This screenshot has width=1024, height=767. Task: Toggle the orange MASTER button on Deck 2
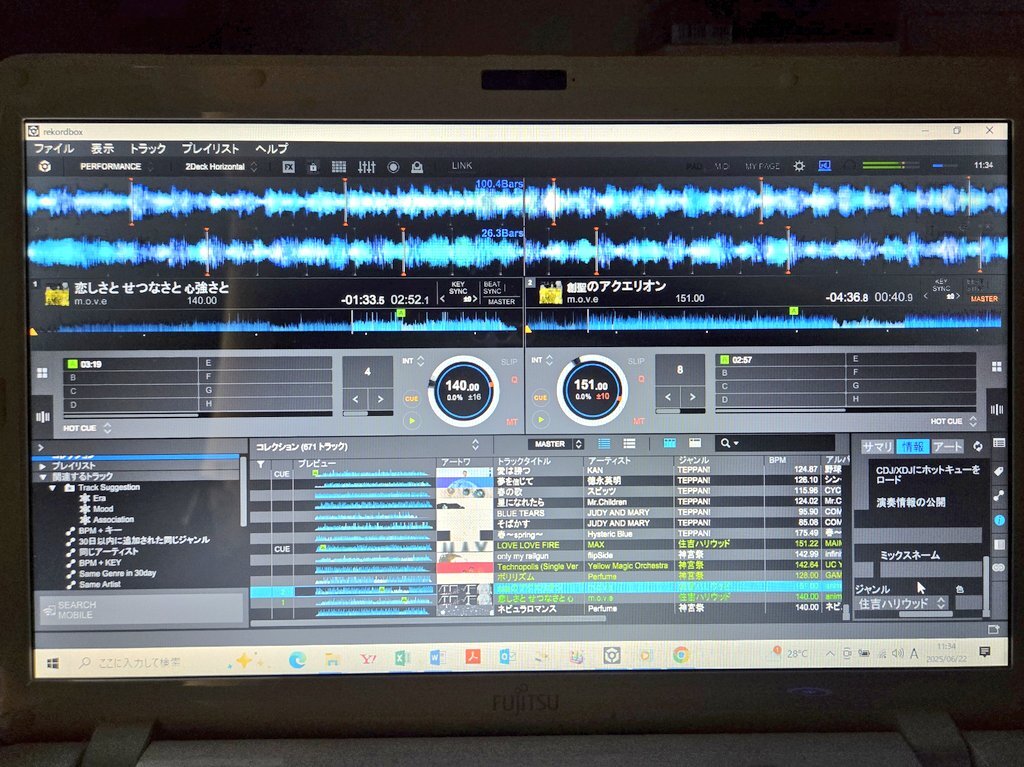[984, 299]
